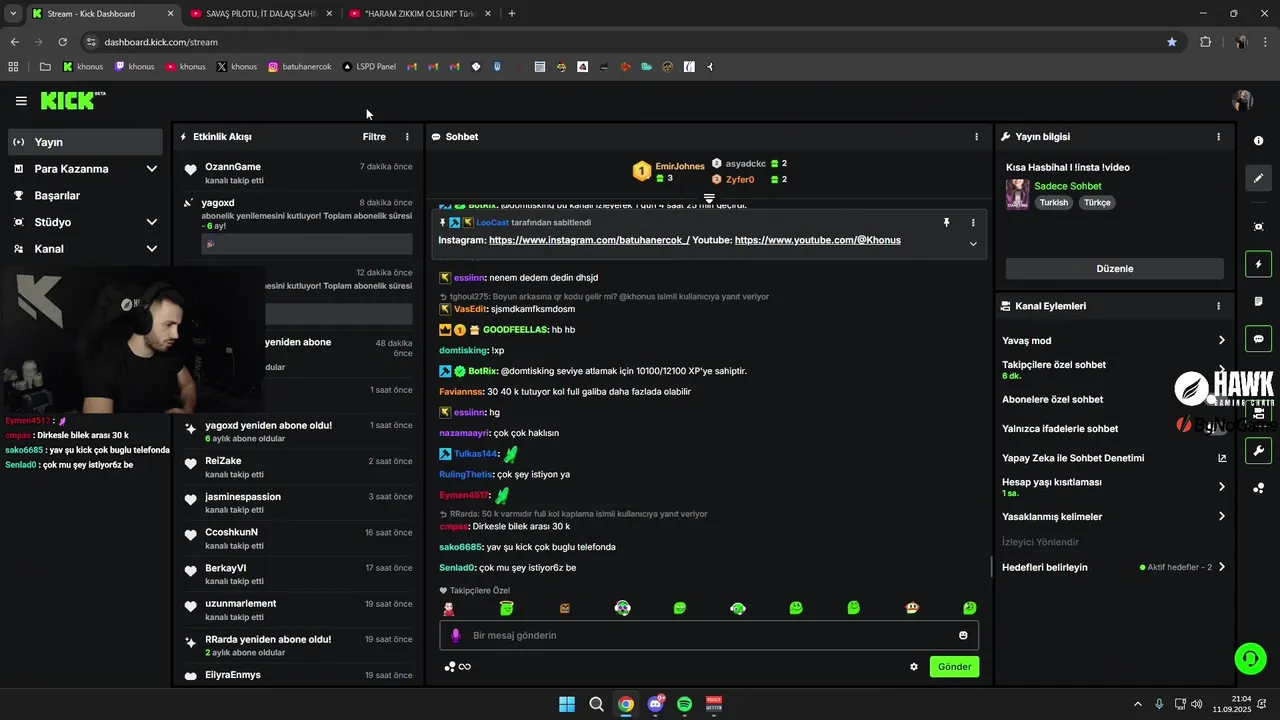Open the pinned Instagram link
Screen dimensions: 1280x720
point(589,240)
